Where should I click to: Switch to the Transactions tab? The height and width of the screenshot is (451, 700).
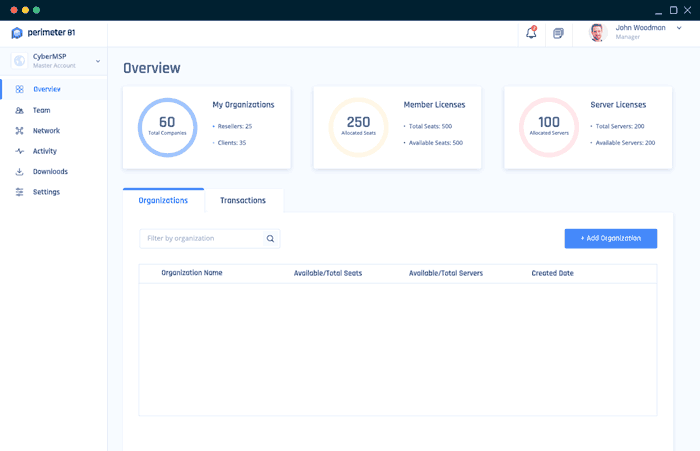[x=243, y=201]
